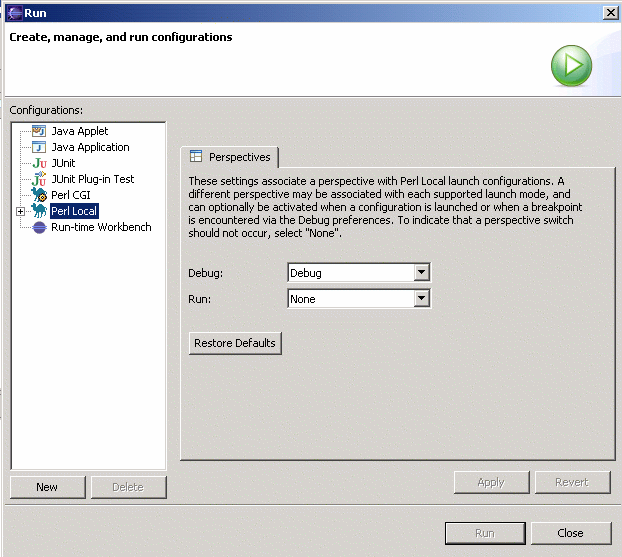Click the 'Debug:' field label

pyautogui.click(x=205, y=273)
